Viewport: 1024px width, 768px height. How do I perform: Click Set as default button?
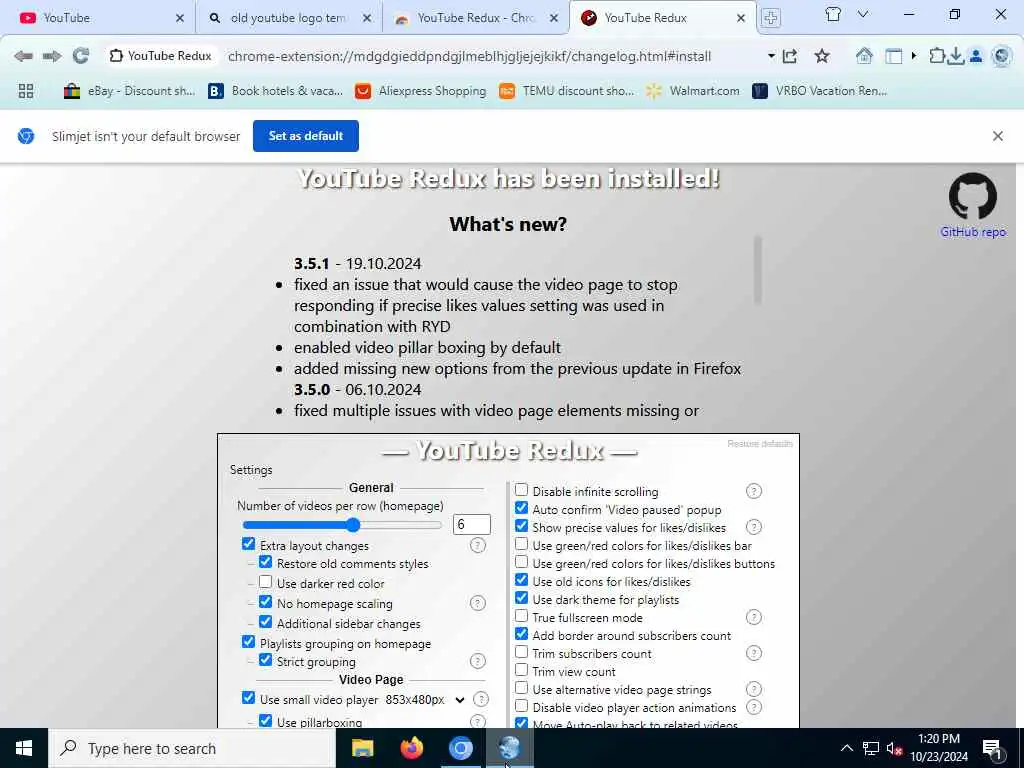tap(306, 136)
